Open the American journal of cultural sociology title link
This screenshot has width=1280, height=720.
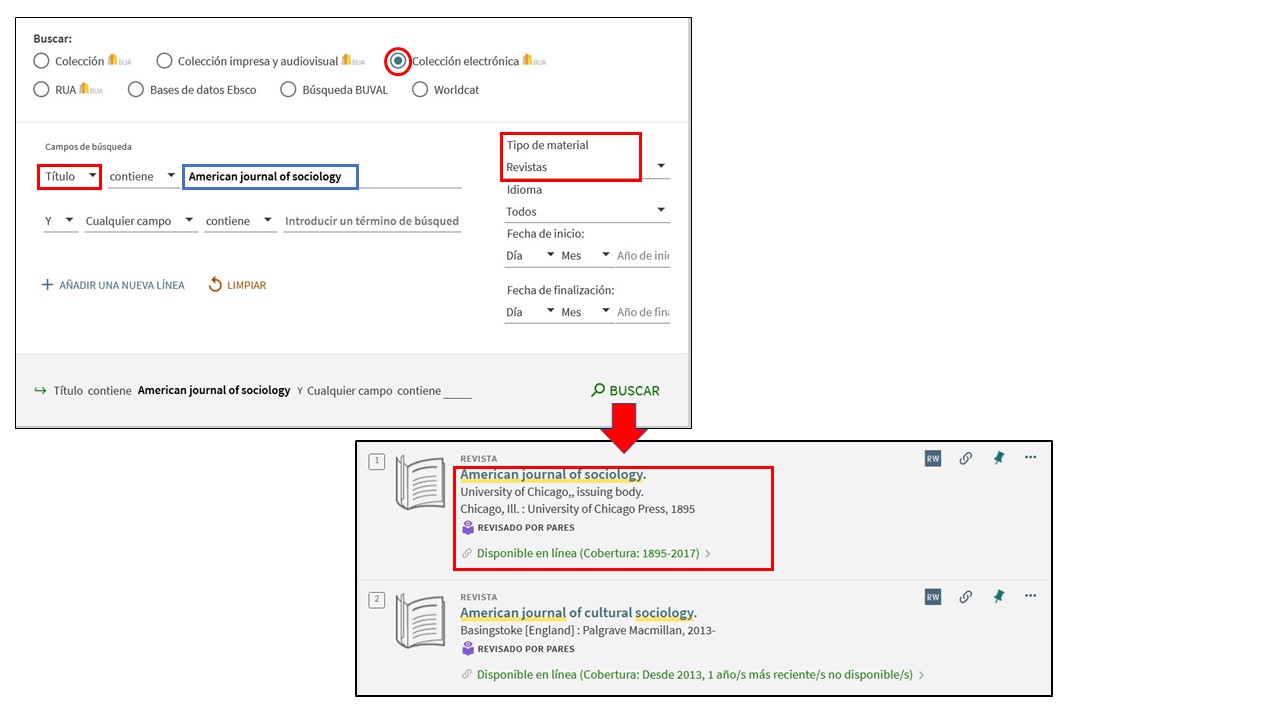[578, 613]
